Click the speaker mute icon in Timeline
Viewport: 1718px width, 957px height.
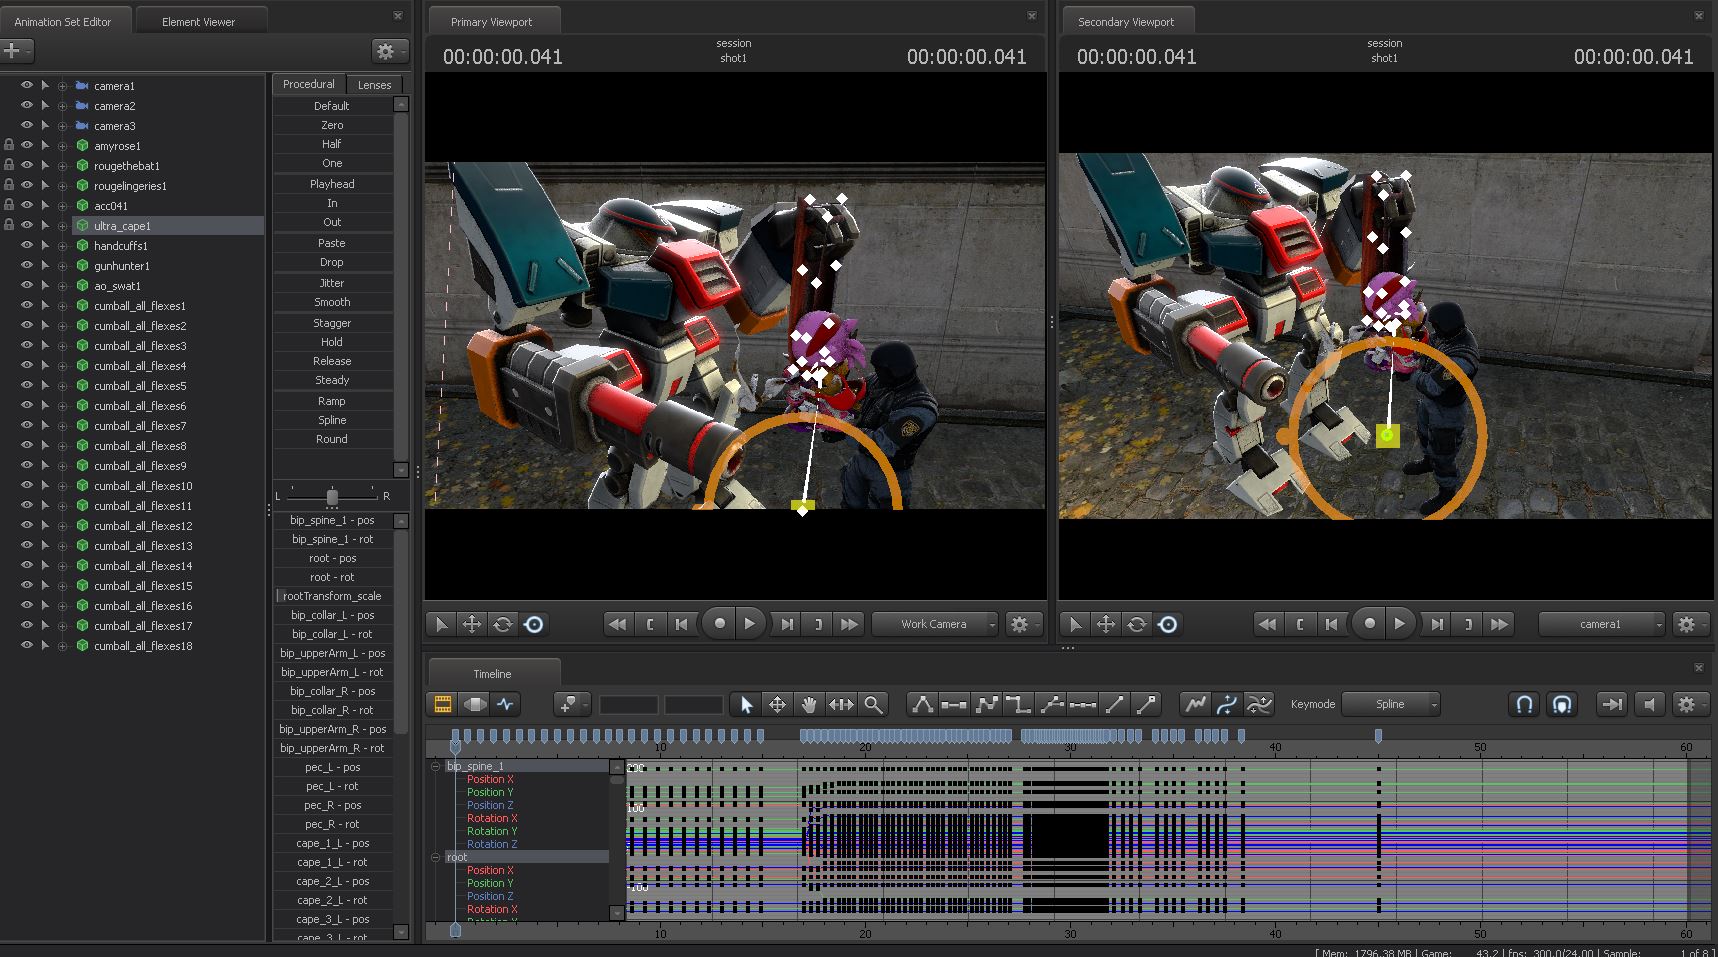[x=1650, y=704]
